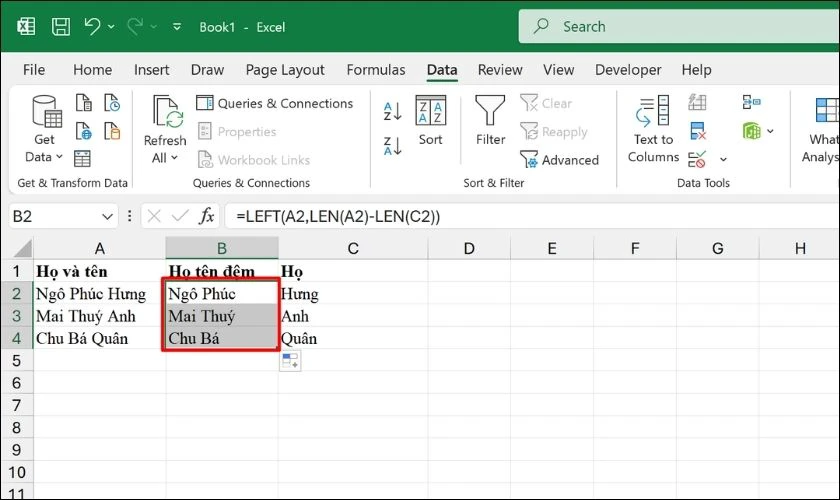Image resolution: width=840 pixels, height=500 pixels.
Task: Click Sort A to Z icon
Action: [393, 111]
